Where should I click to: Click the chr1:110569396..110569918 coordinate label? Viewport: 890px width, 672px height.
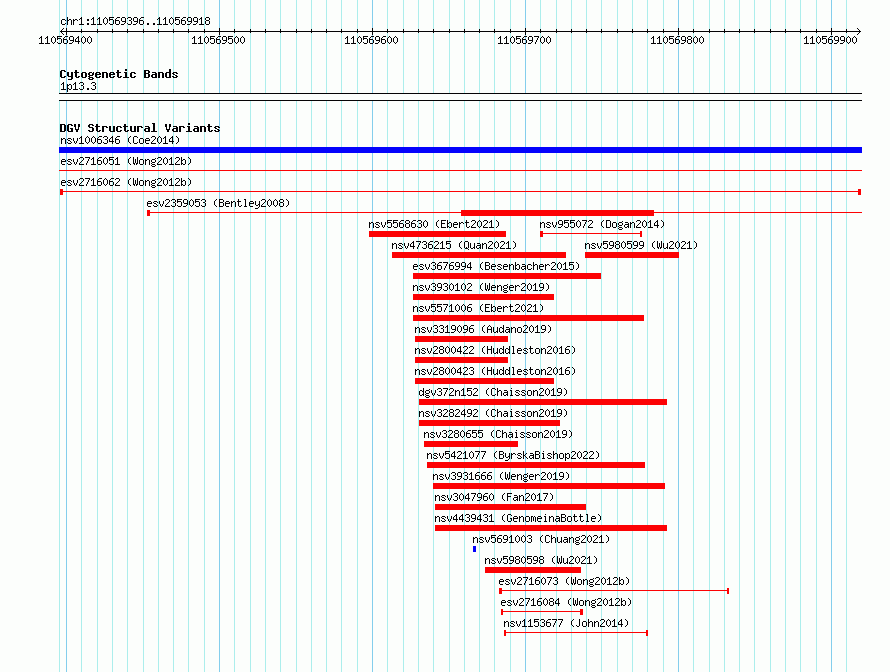coord(135,21)
